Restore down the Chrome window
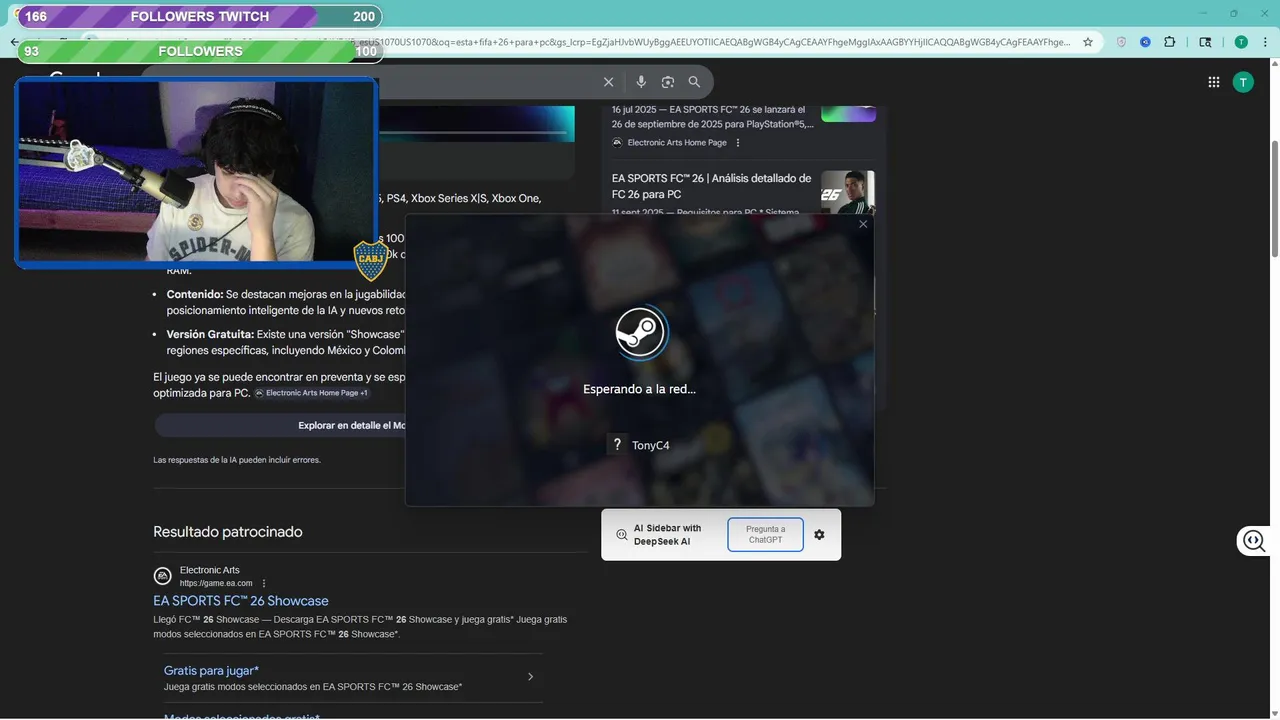 point(1233,13)
